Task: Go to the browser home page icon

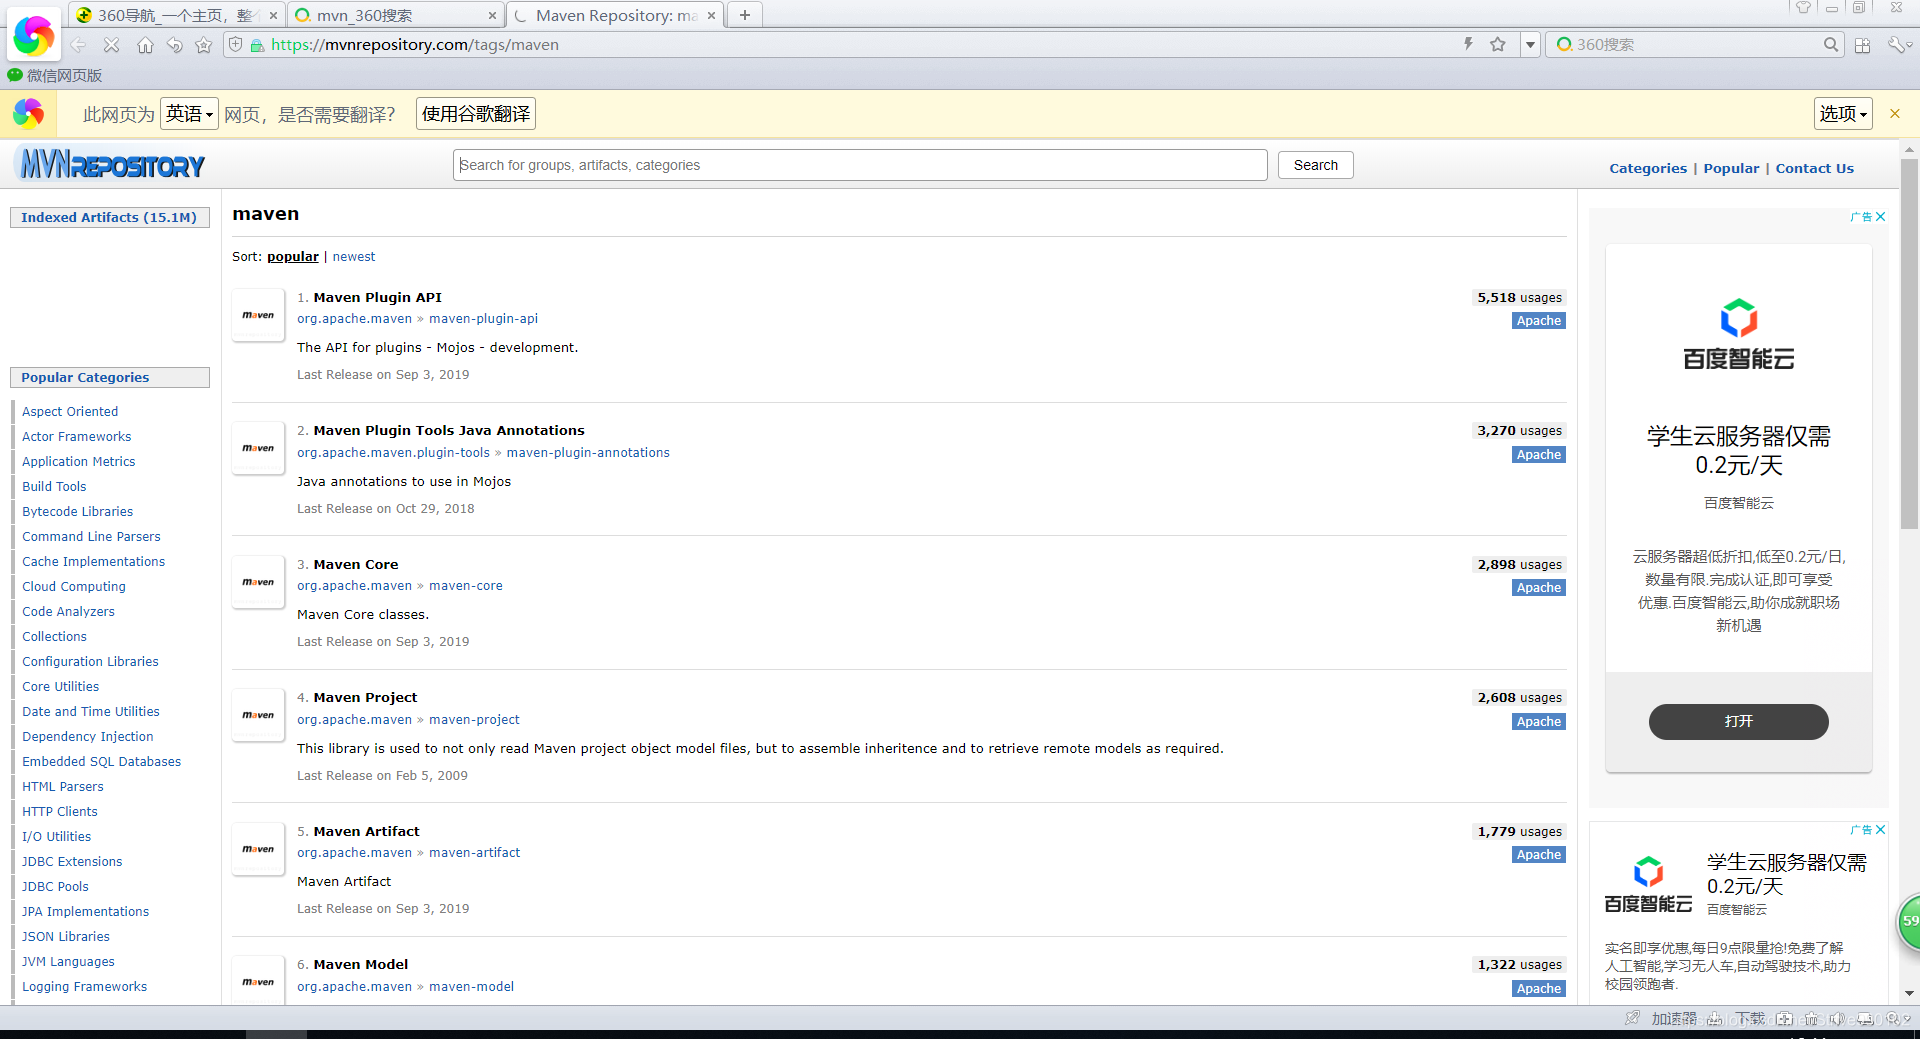Action: [x=145, y=45]
